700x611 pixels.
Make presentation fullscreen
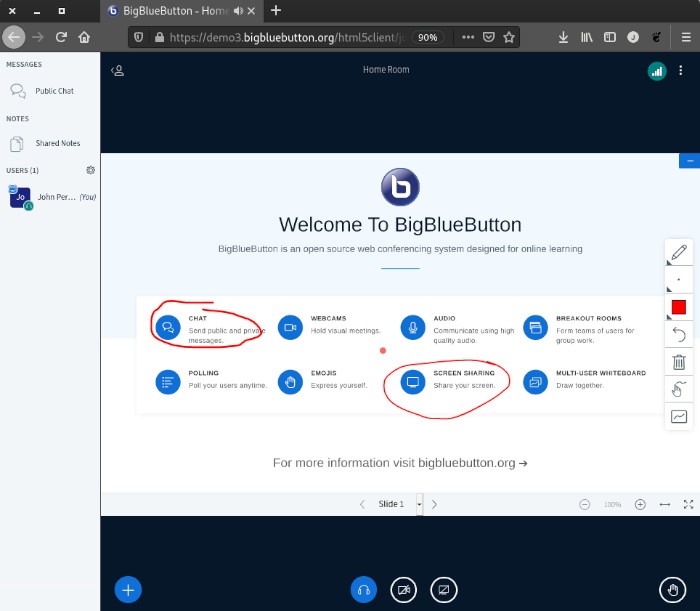coord(688,504)
